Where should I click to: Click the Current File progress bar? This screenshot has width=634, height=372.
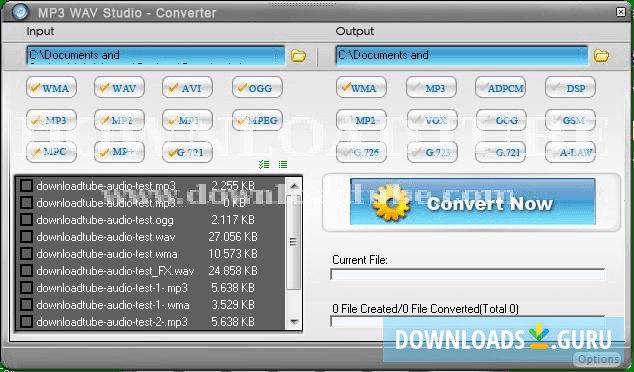pos(467,274)
